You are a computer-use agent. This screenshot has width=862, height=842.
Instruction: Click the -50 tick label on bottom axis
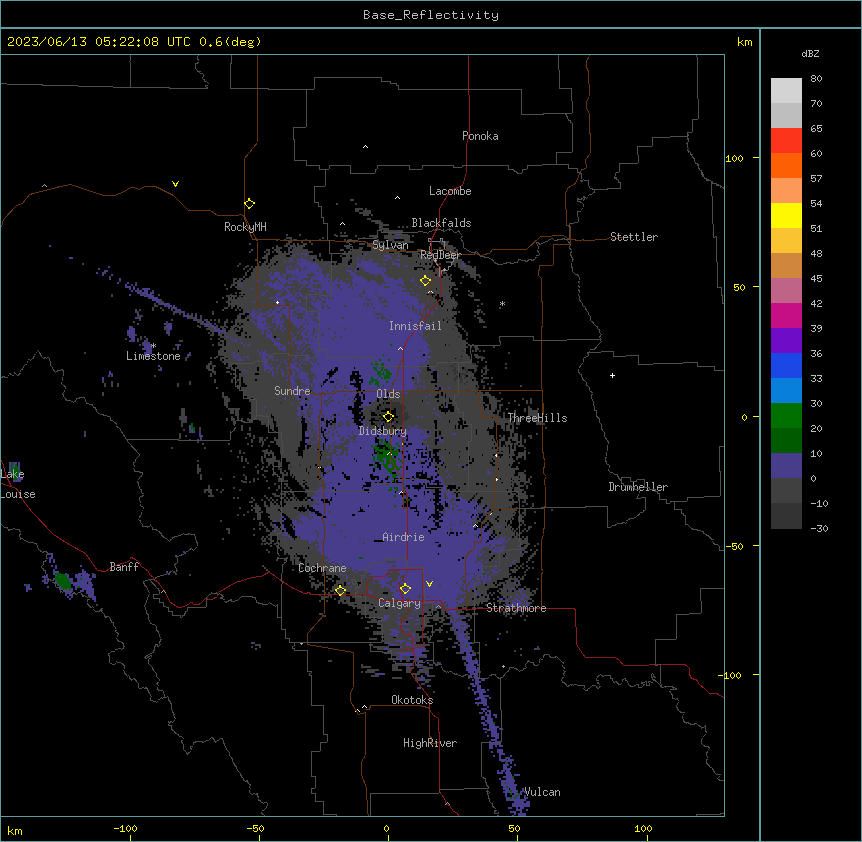click(255, 828)
